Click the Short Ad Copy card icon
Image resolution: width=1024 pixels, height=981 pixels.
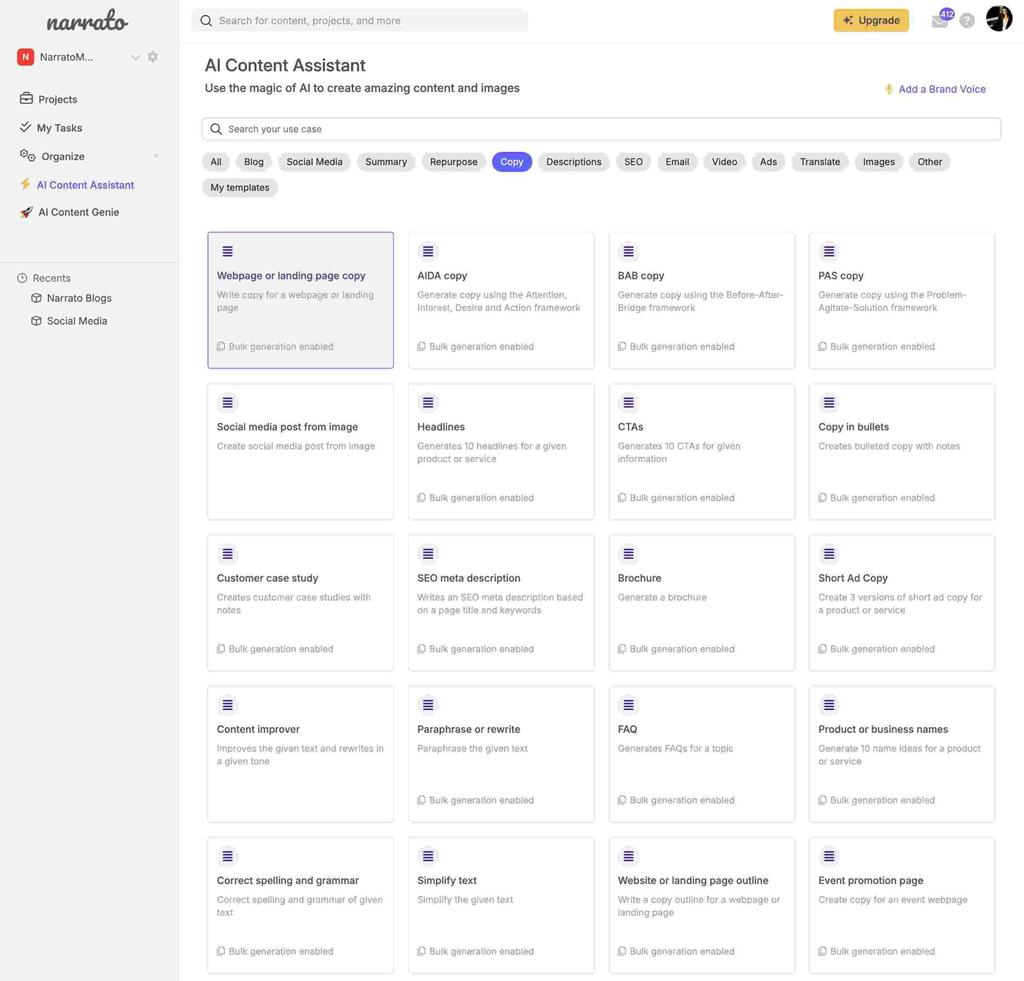point(829,553)
